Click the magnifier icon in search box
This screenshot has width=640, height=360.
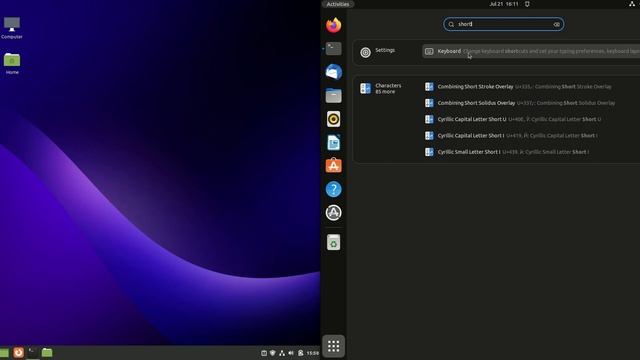click(x=451, y=24)
